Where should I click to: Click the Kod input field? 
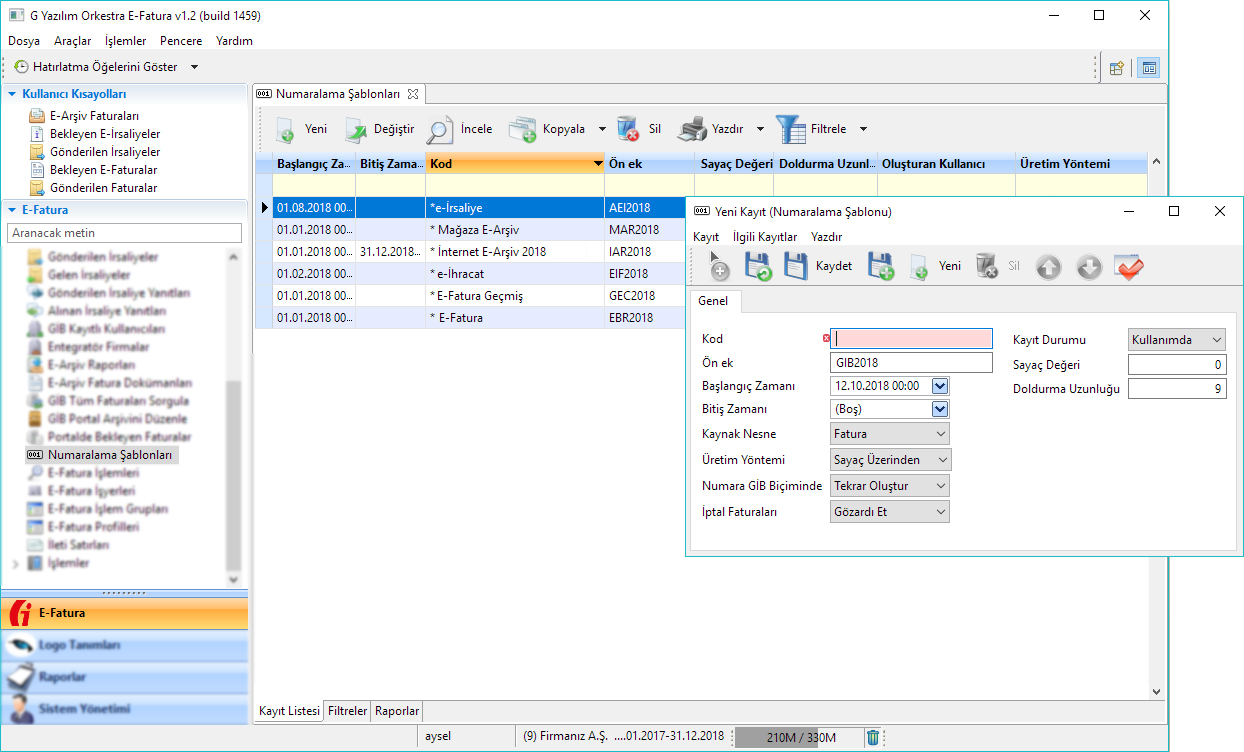click(x=912, y=339)
